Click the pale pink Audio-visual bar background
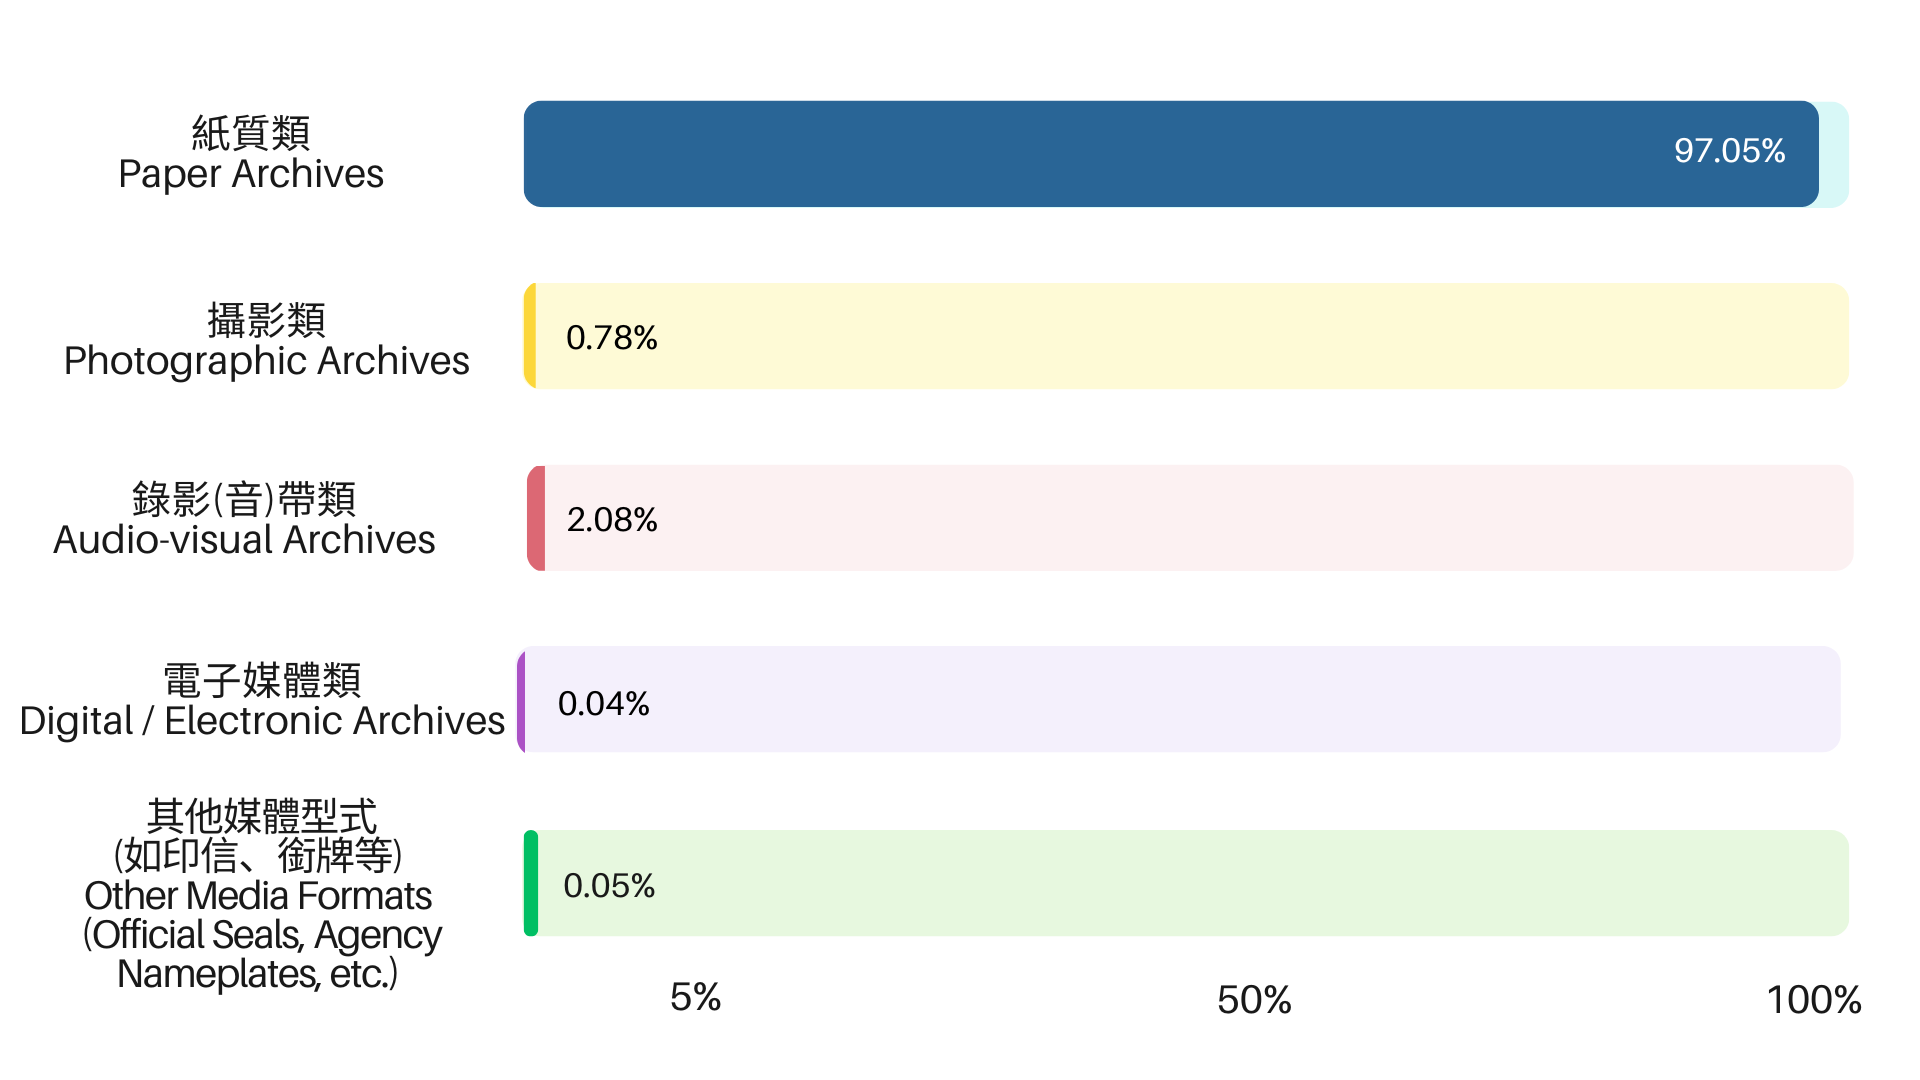This screenshot has width=1920, height=1080. coord(1199,518)
